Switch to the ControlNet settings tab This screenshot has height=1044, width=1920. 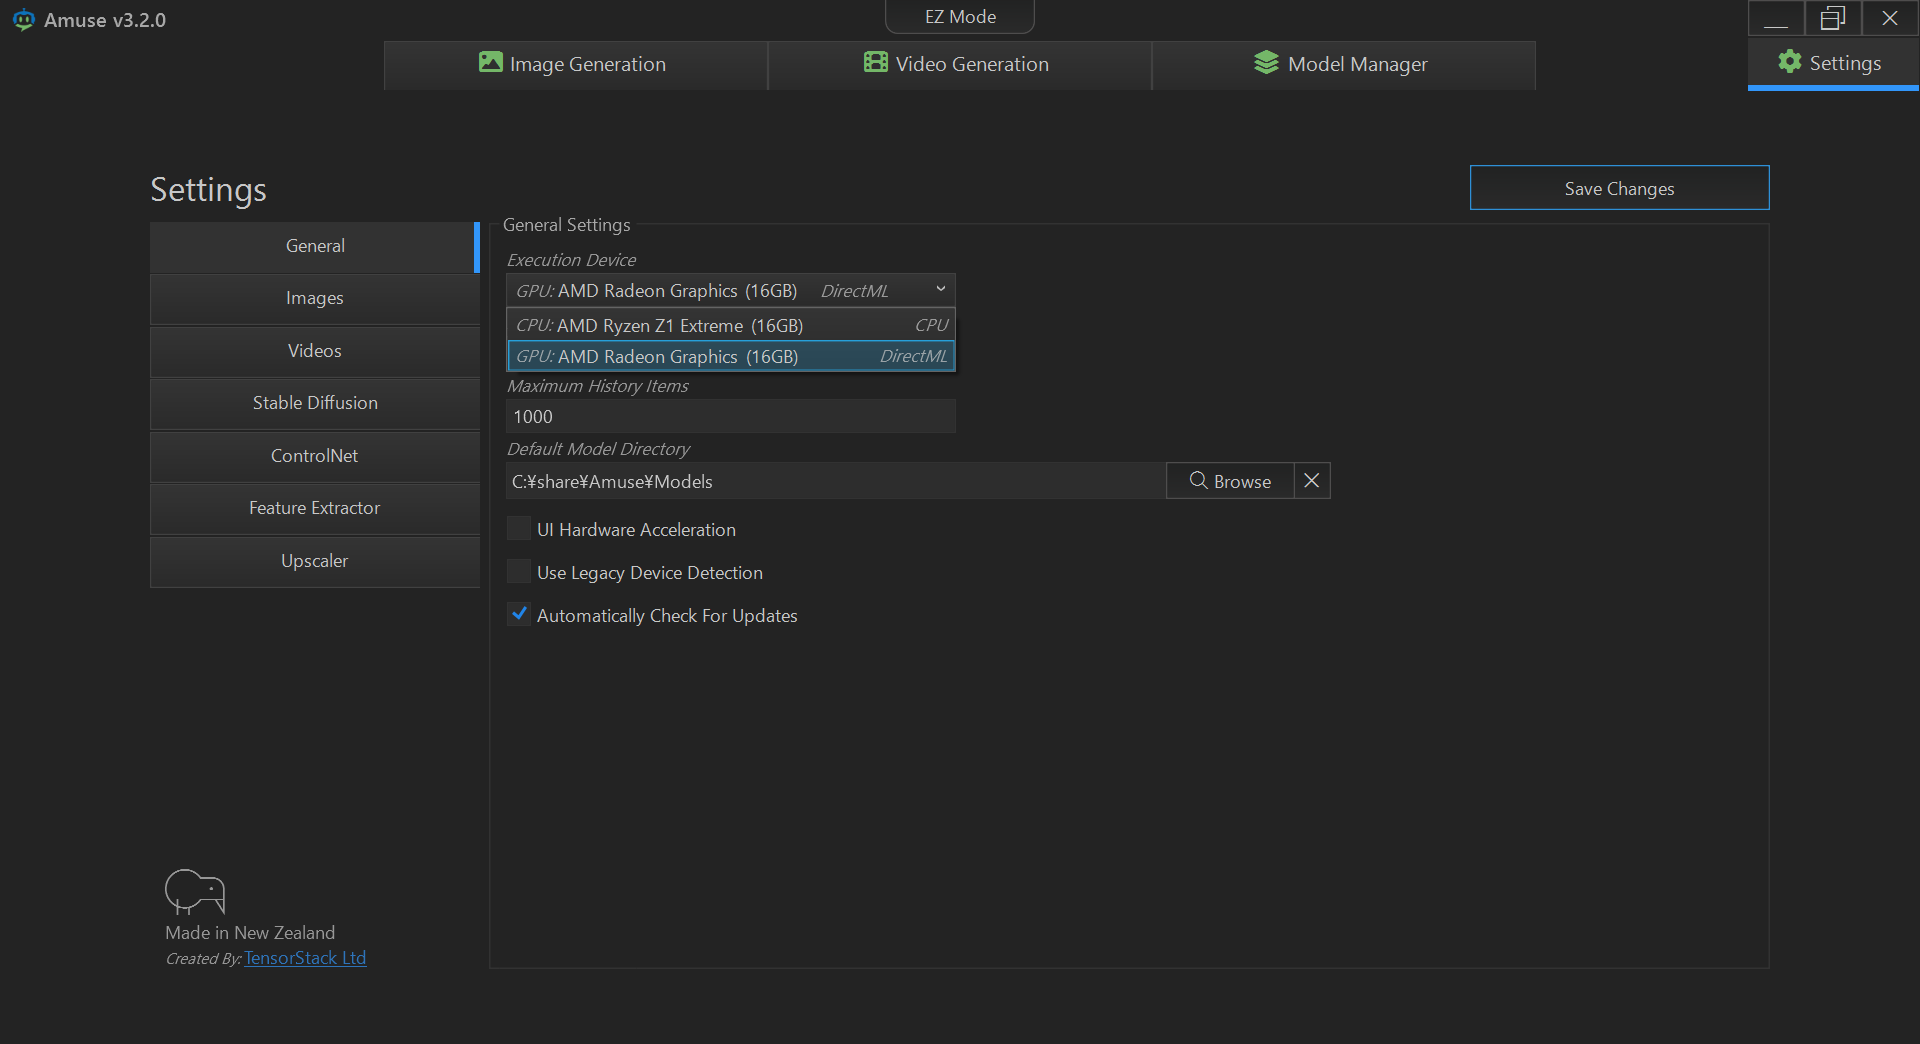[x=315, y=456]
